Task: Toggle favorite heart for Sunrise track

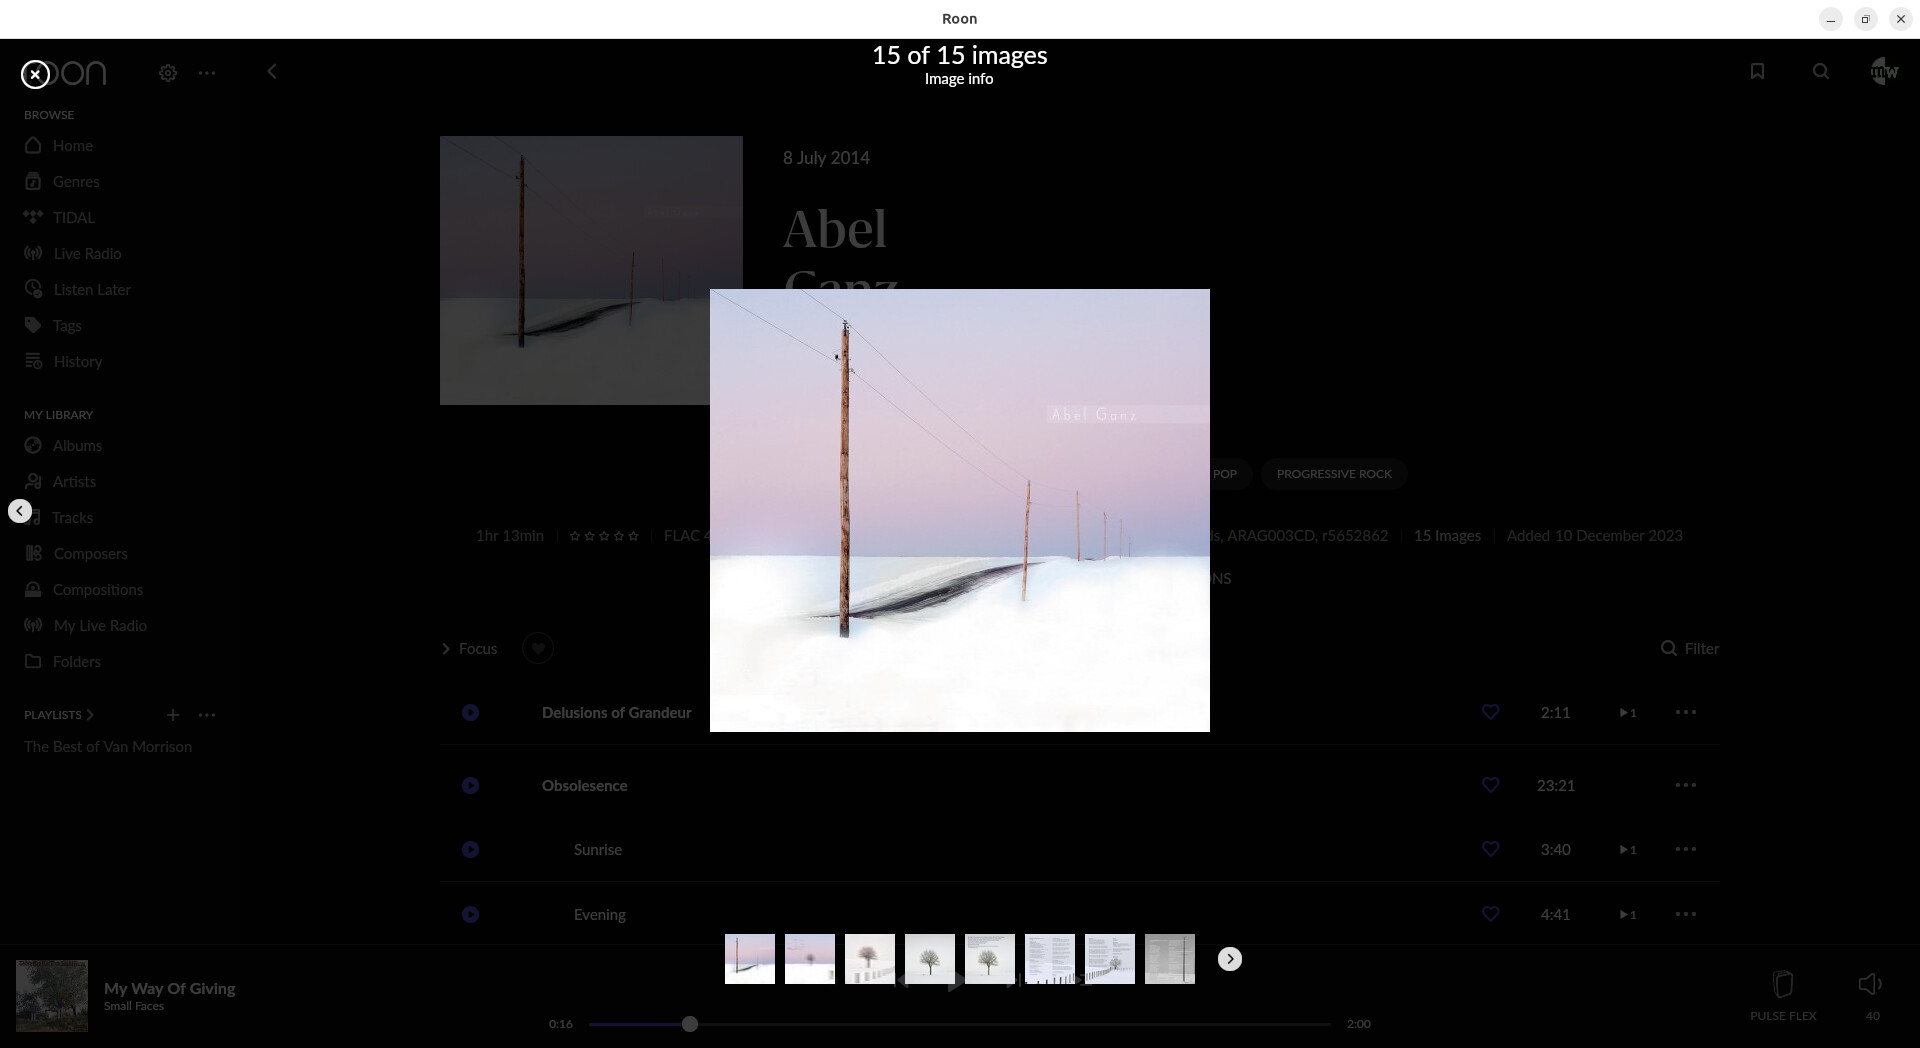Action: pos(1490,849)
